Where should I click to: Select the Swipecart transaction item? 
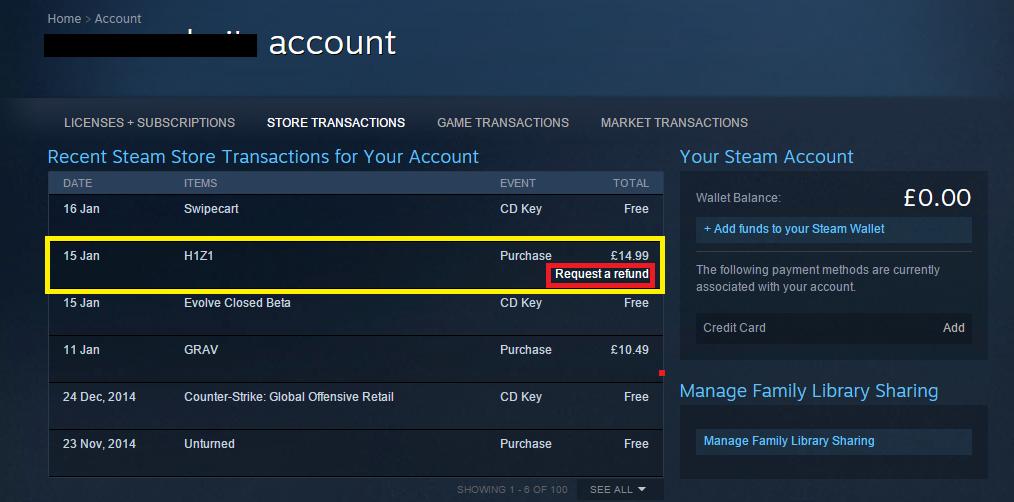[211, 210]
